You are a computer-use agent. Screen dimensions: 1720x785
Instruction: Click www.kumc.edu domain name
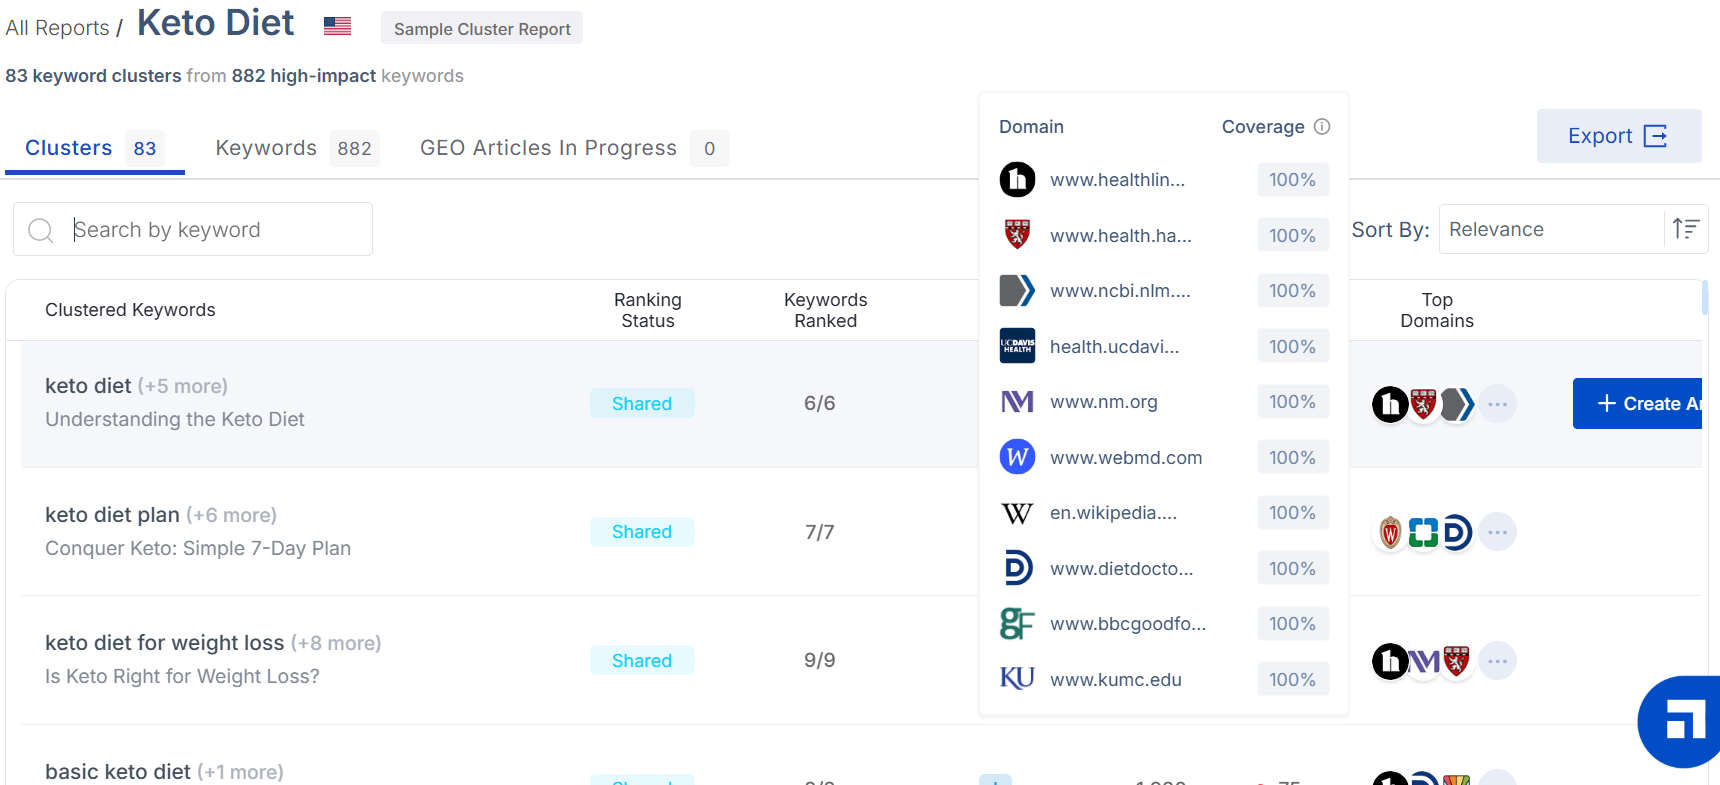(x=1116, y=679)
